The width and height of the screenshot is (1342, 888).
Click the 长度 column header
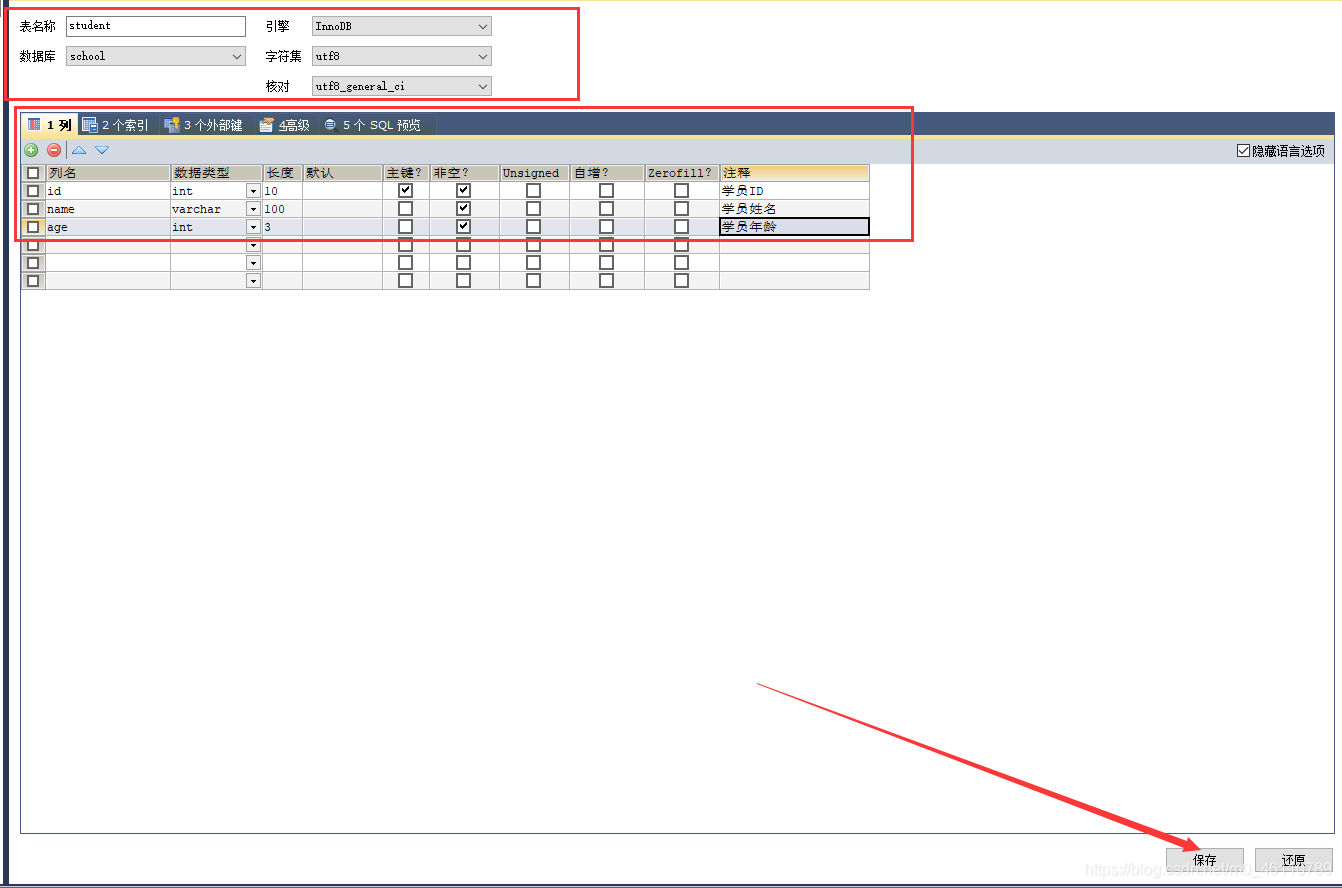(282, 173)
